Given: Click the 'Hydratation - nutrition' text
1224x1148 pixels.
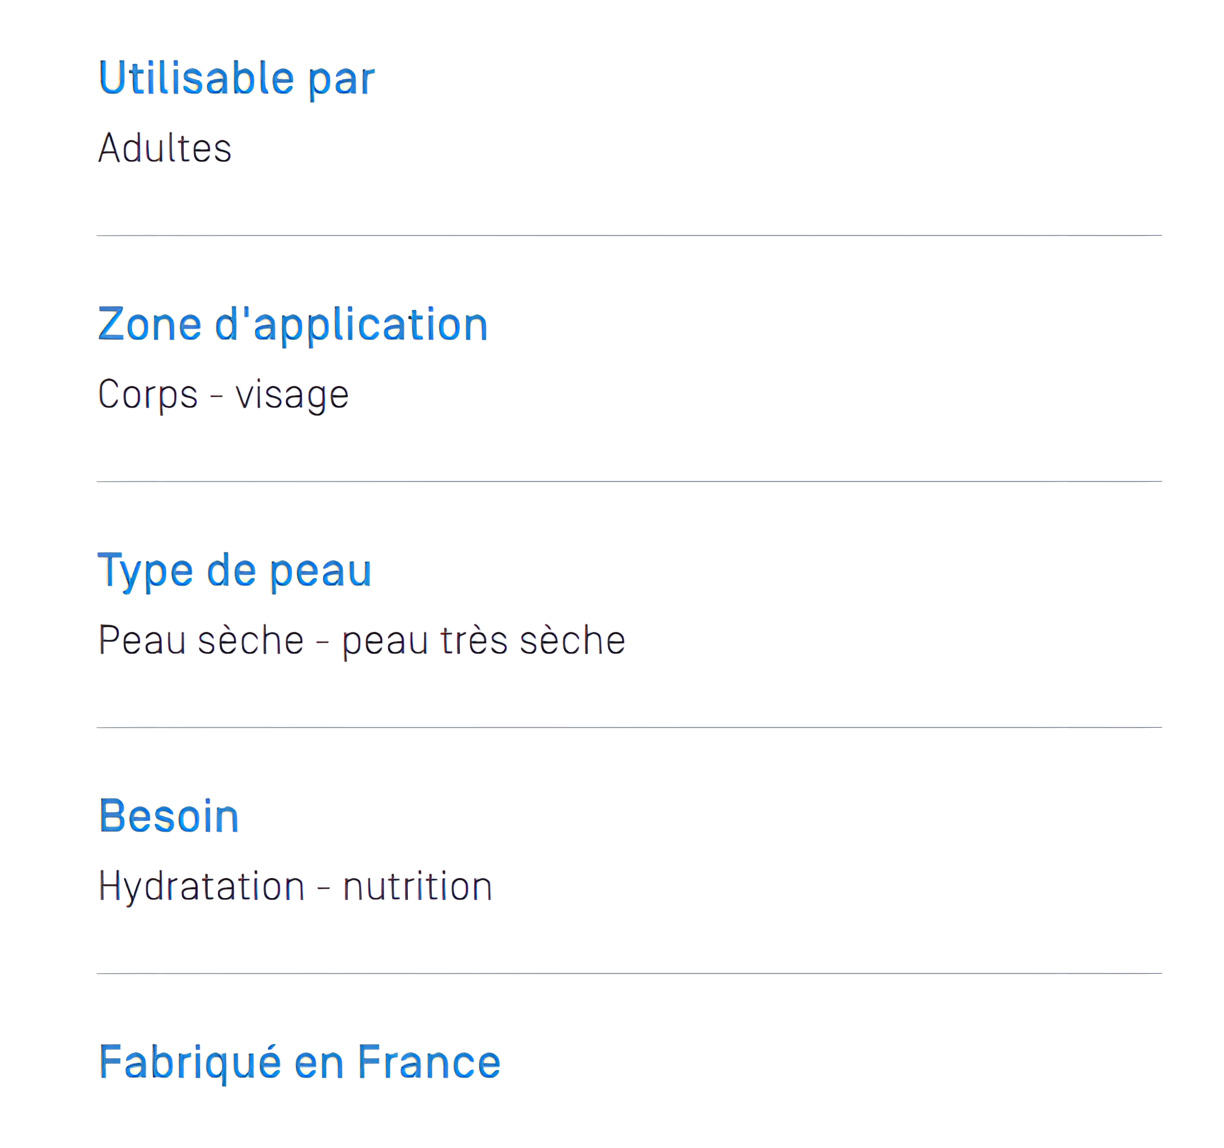Looking at the screenshot, I should point(295,887).
